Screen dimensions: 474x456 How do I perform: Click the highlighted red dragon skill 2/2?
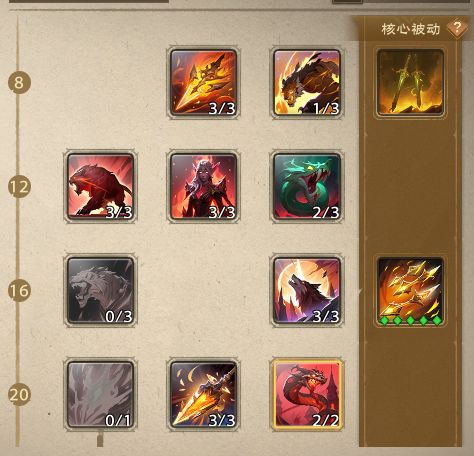click(307, 394)
